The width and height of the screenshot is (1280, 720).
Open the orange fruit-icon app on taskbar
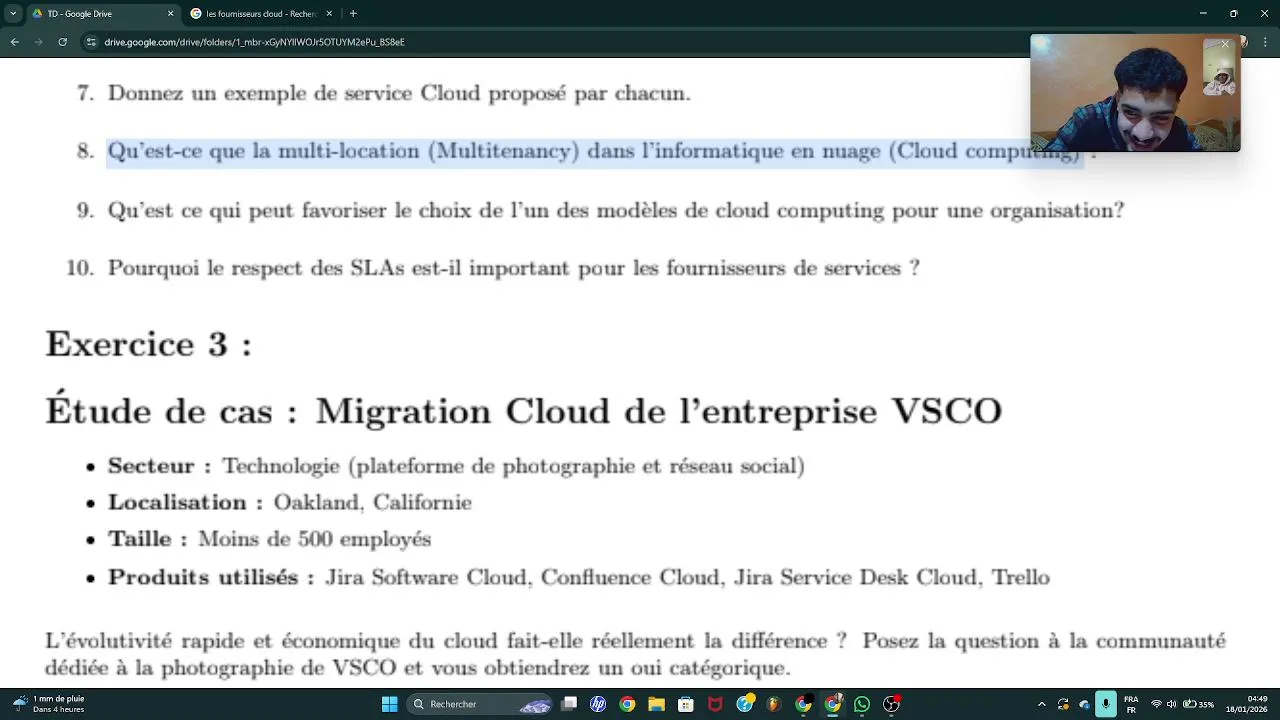(x=774, y=704)
